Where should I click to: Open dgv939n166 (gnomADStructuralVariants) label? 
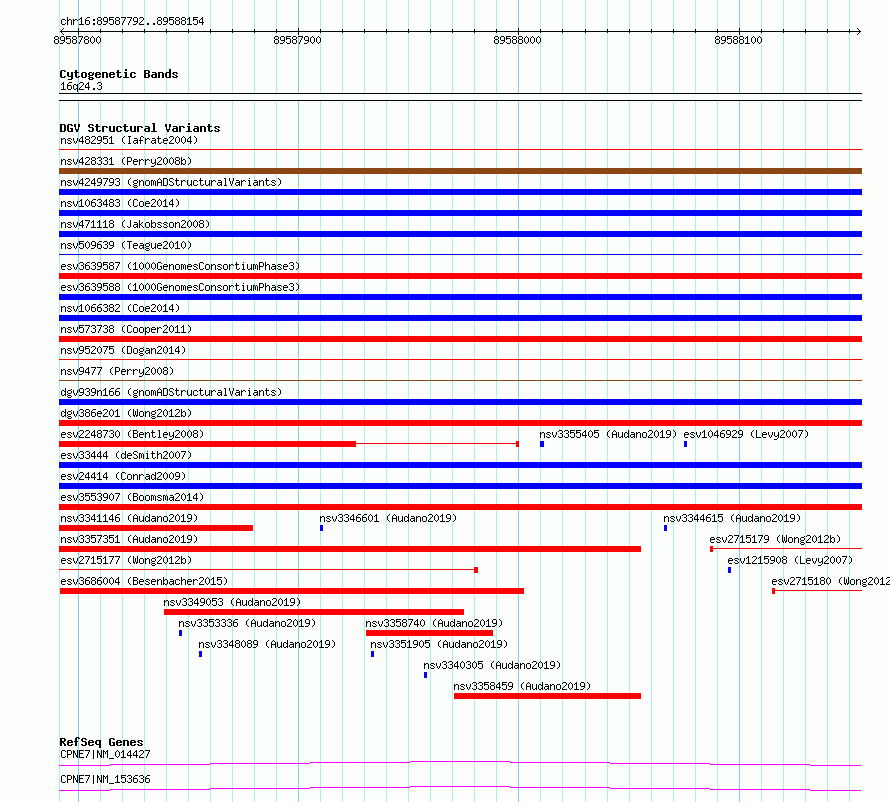171,392
